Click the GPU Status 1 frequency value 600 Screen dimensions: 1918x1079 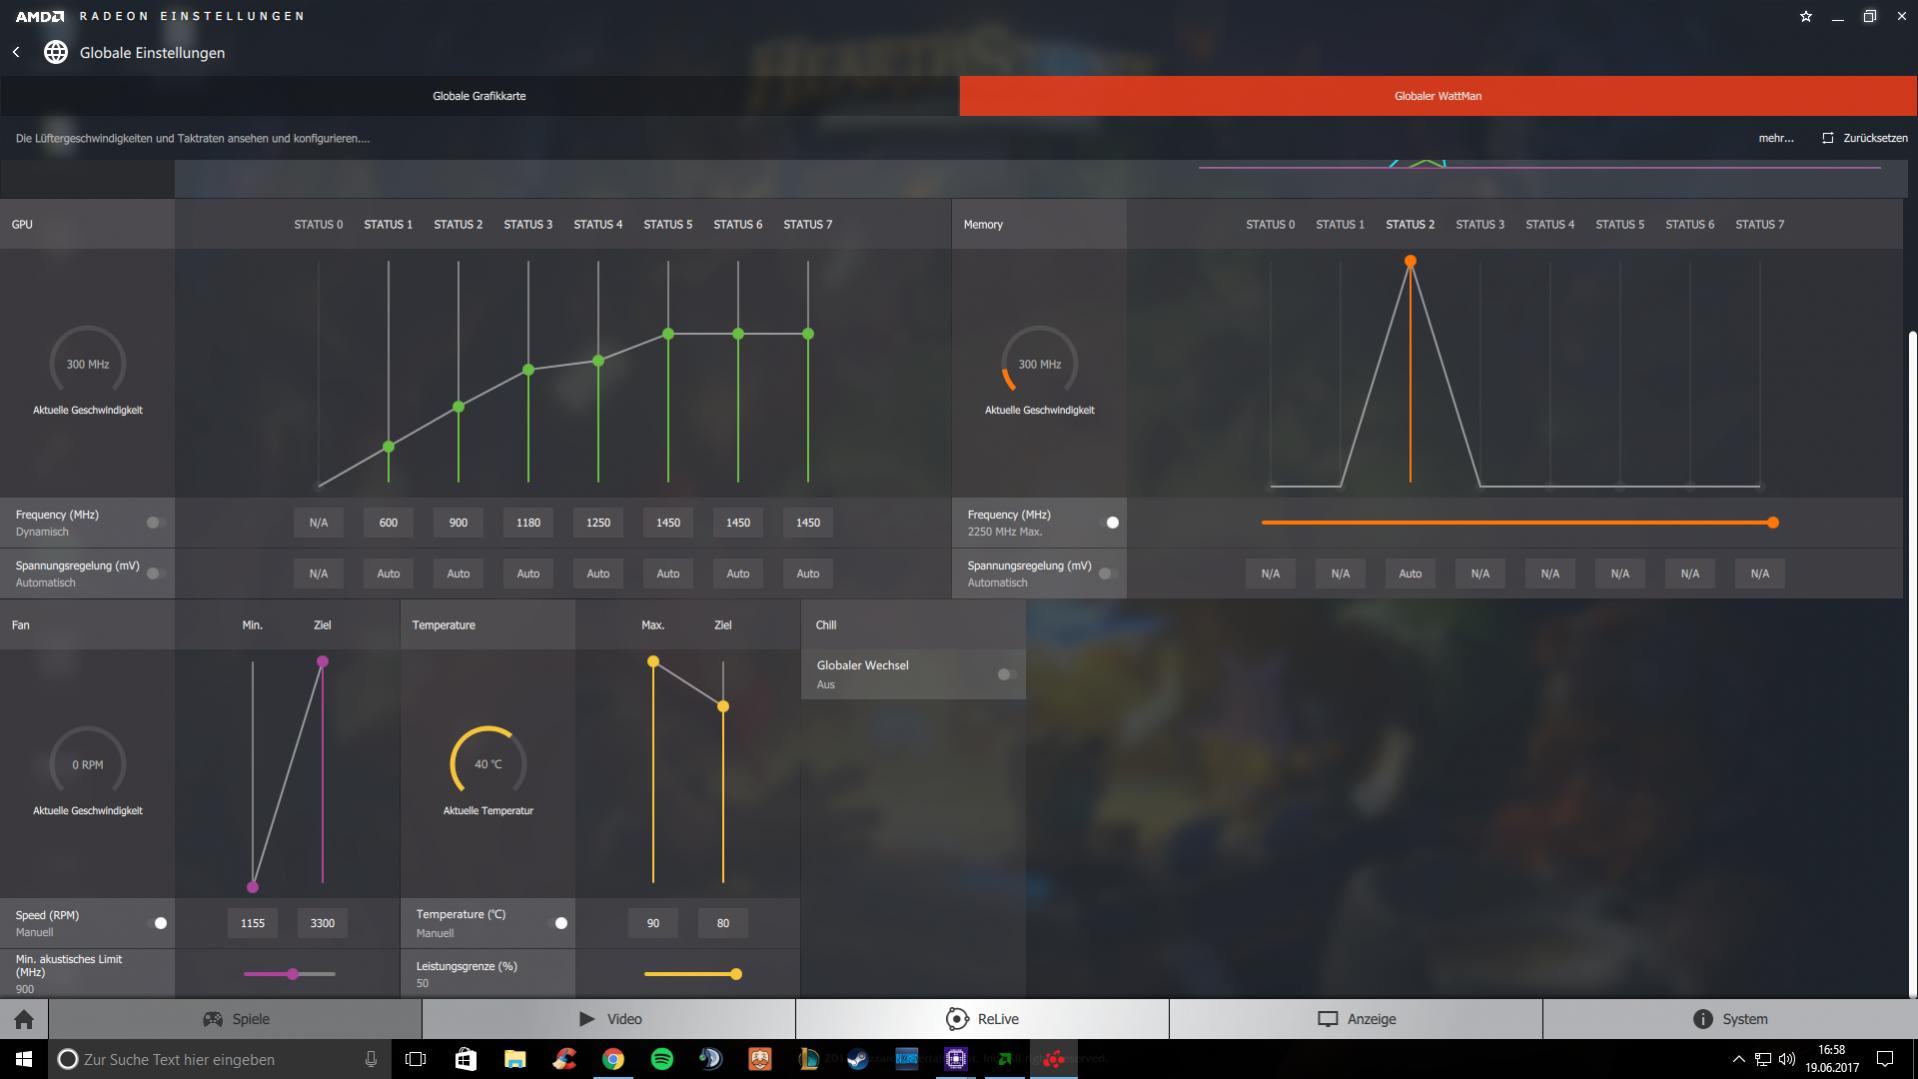click(388, 522)
